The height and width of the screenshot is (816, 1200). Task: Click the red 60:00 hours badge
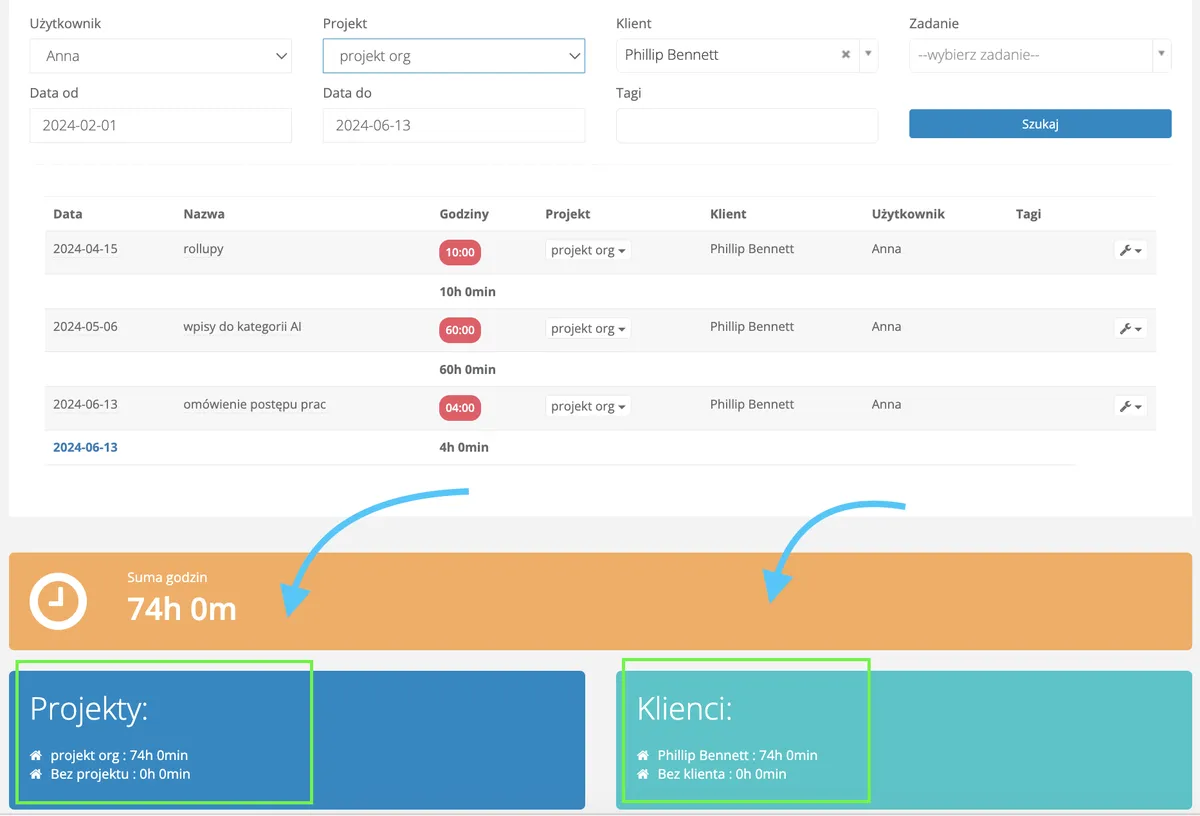pos(460,330)
